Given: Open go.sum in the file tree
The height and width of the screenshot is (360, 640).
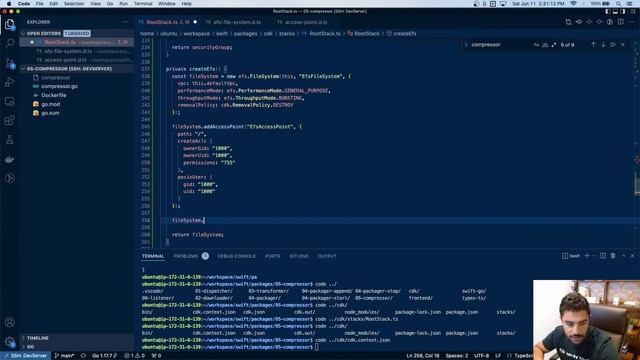Looking at the screenshot, I should [50, 113].
